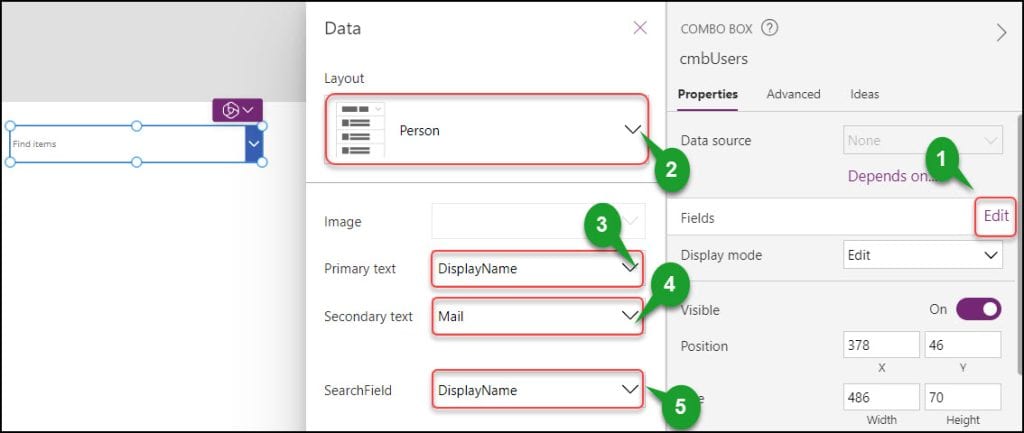Click the Height size field
Image resolution: width=1024 pixels, height=433 pixels.
click(x=963, y=396)
